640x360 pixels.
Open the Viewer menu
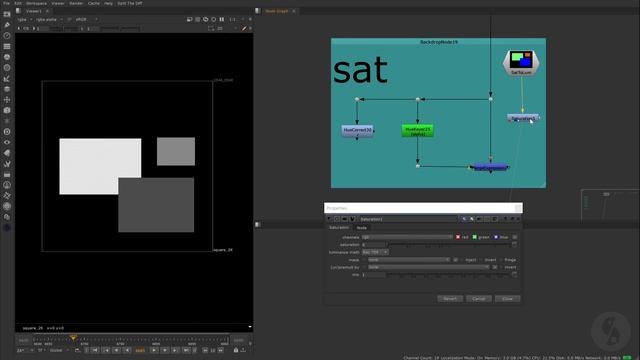point(58,3)
